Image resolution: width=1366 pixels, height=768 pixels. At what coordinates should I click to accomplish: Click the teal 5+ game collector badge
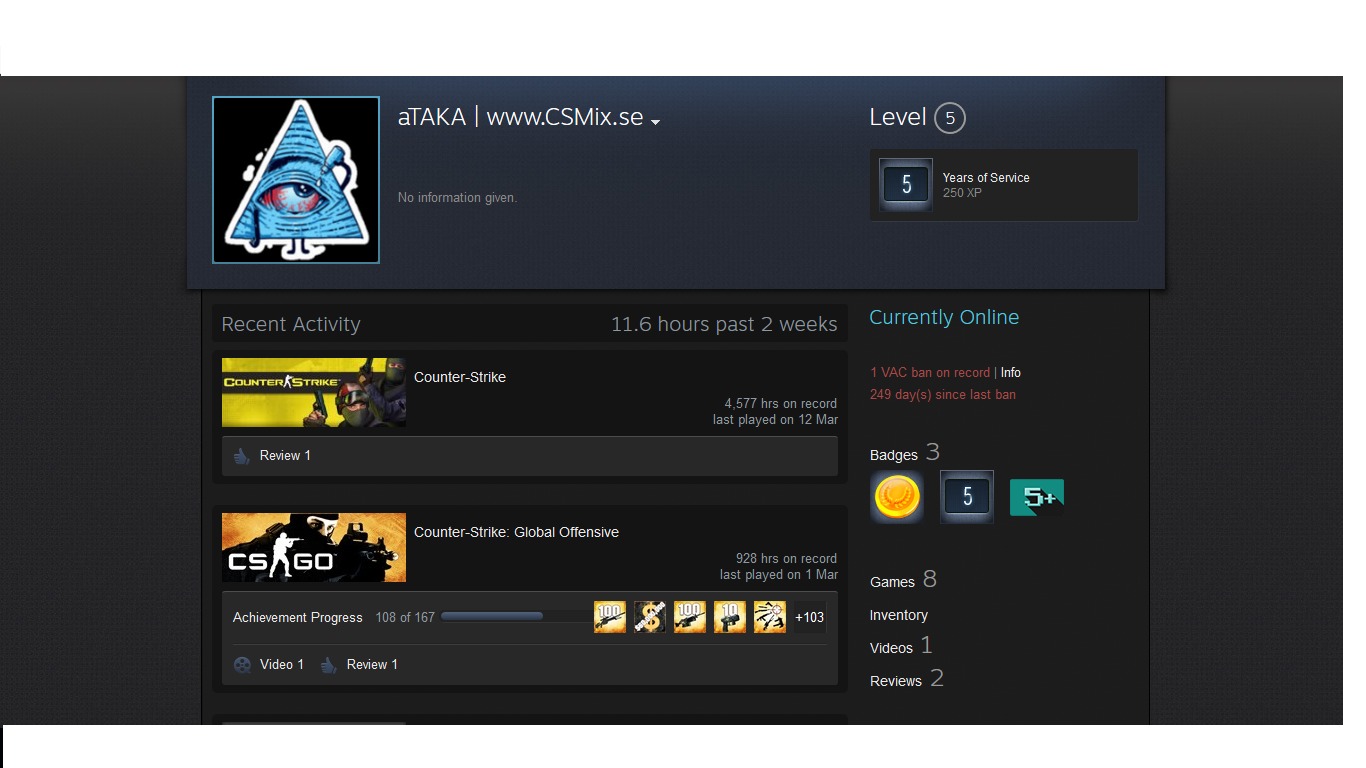click(x=1037, y=497)
